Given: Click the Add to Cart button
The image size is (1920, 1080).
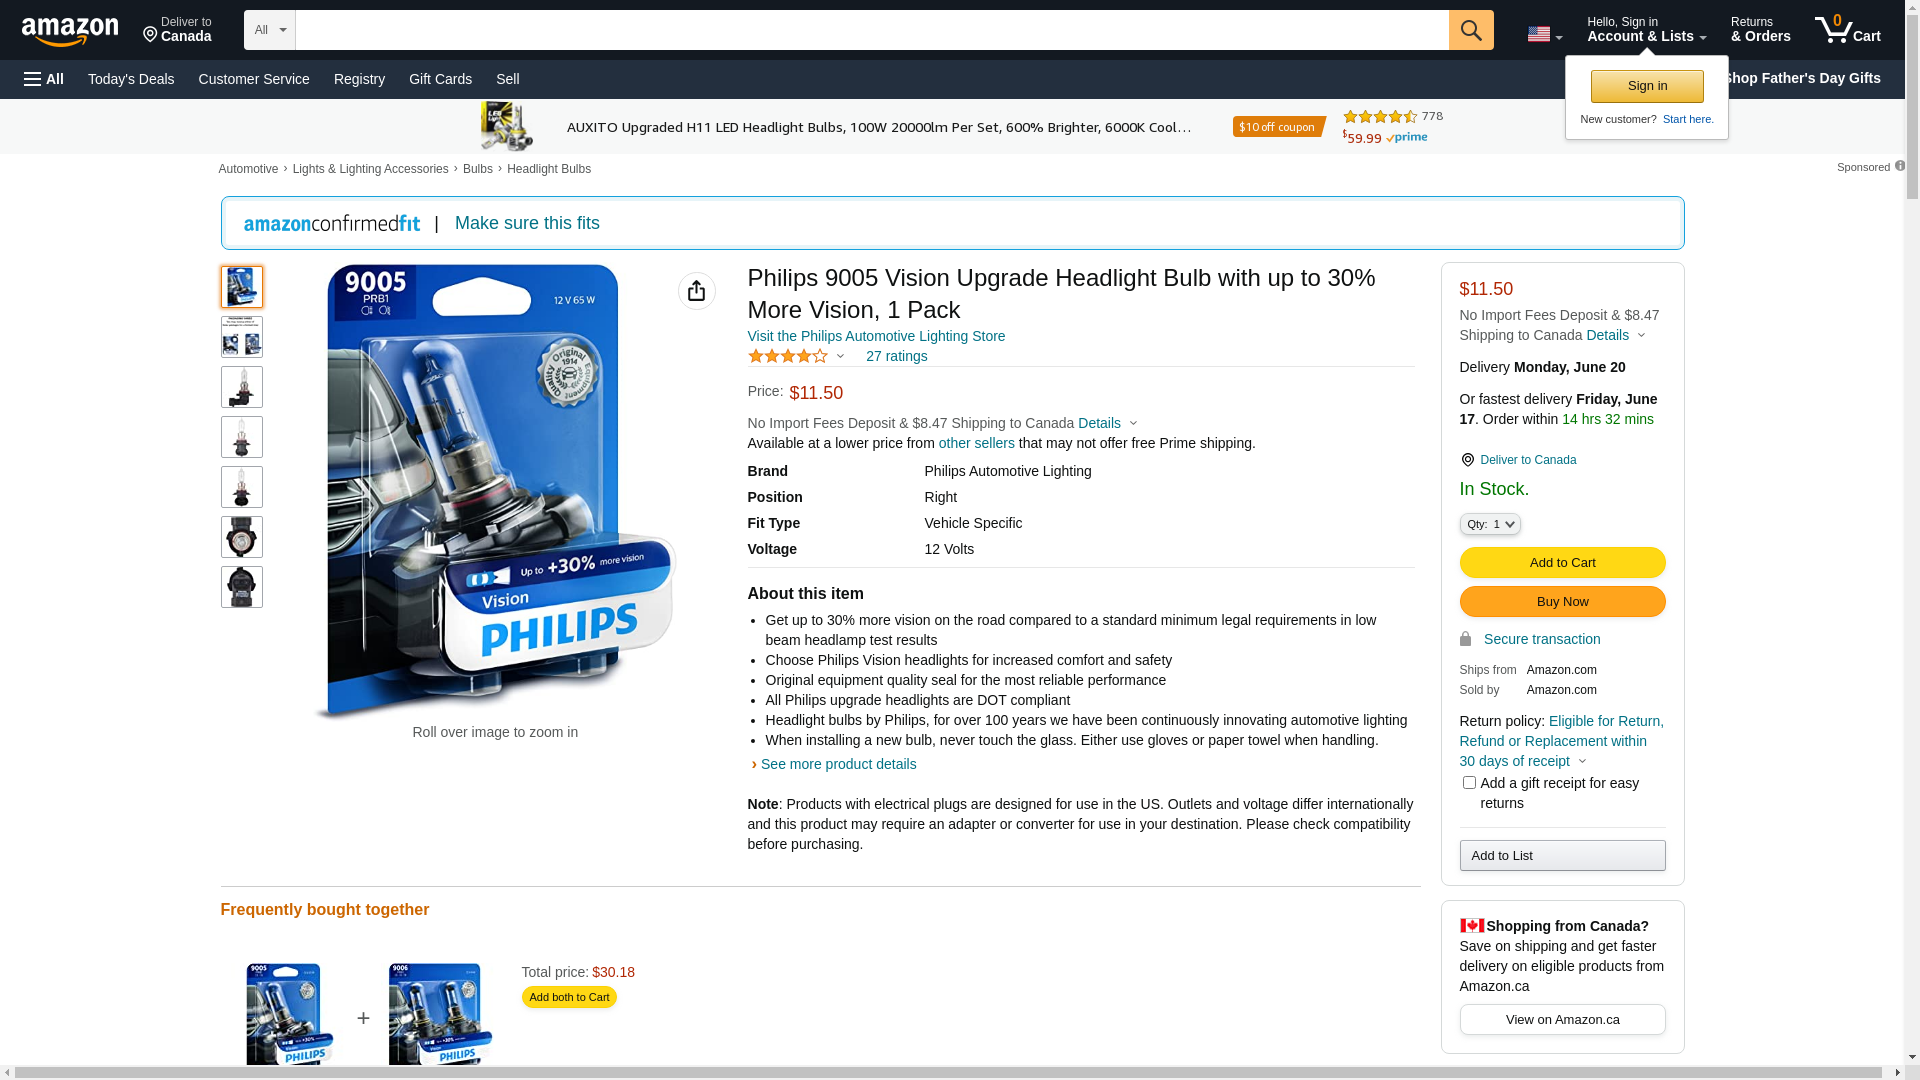Looking at the screenshot, I should pos(1562,563).
